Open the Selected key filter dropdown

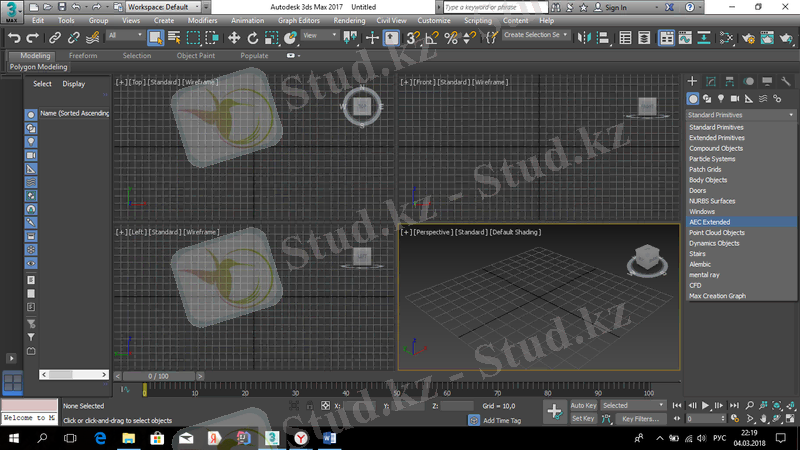[x=632, y=405]
